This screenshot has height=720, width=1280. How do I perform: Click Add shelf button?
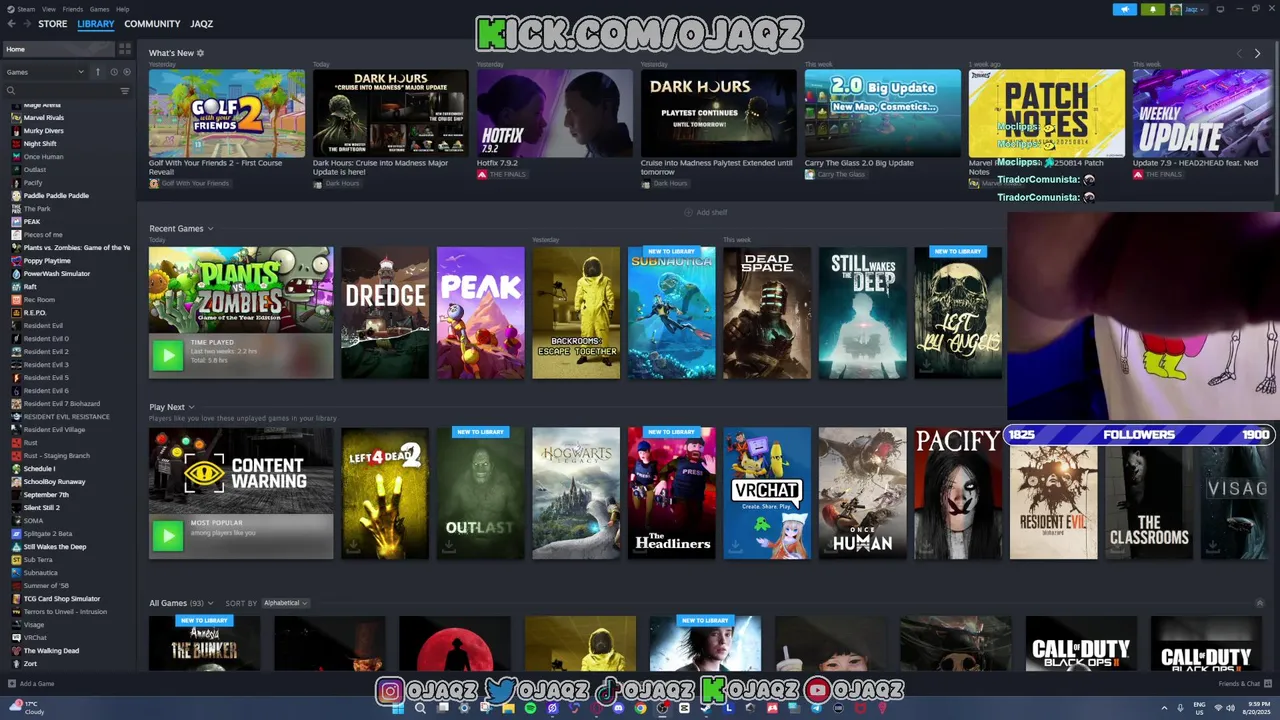705,212
